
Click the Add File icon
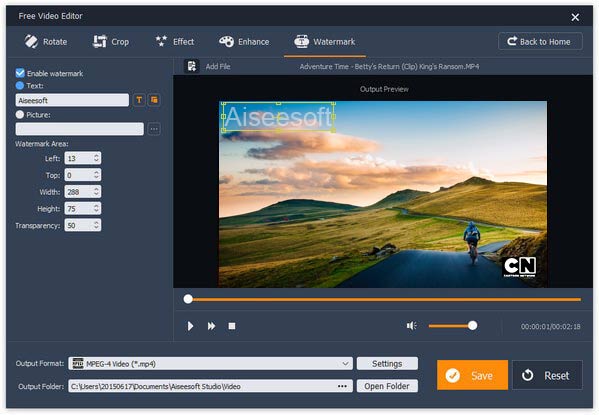(192, 66)
